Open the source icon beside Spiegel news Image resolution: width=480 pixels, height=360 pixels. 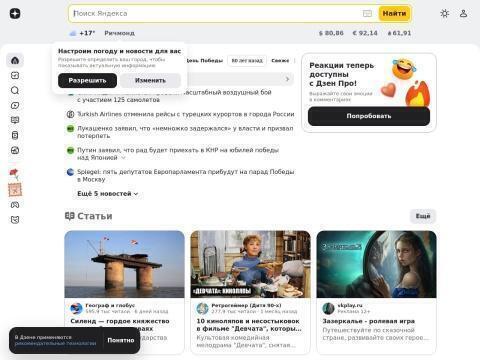(x=70, y=172)
